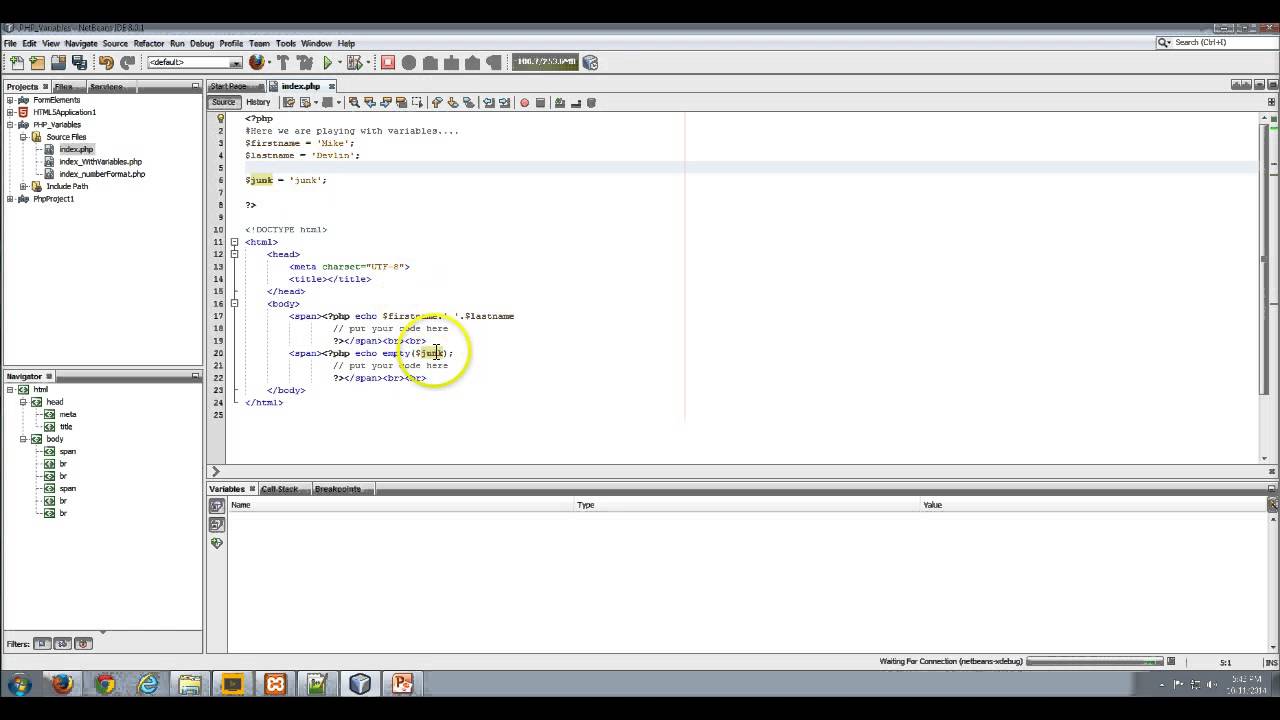The width and height of the screenshot is (1280, 720).
Task: Click the Redo arrow icon
Action: (127, 62)
